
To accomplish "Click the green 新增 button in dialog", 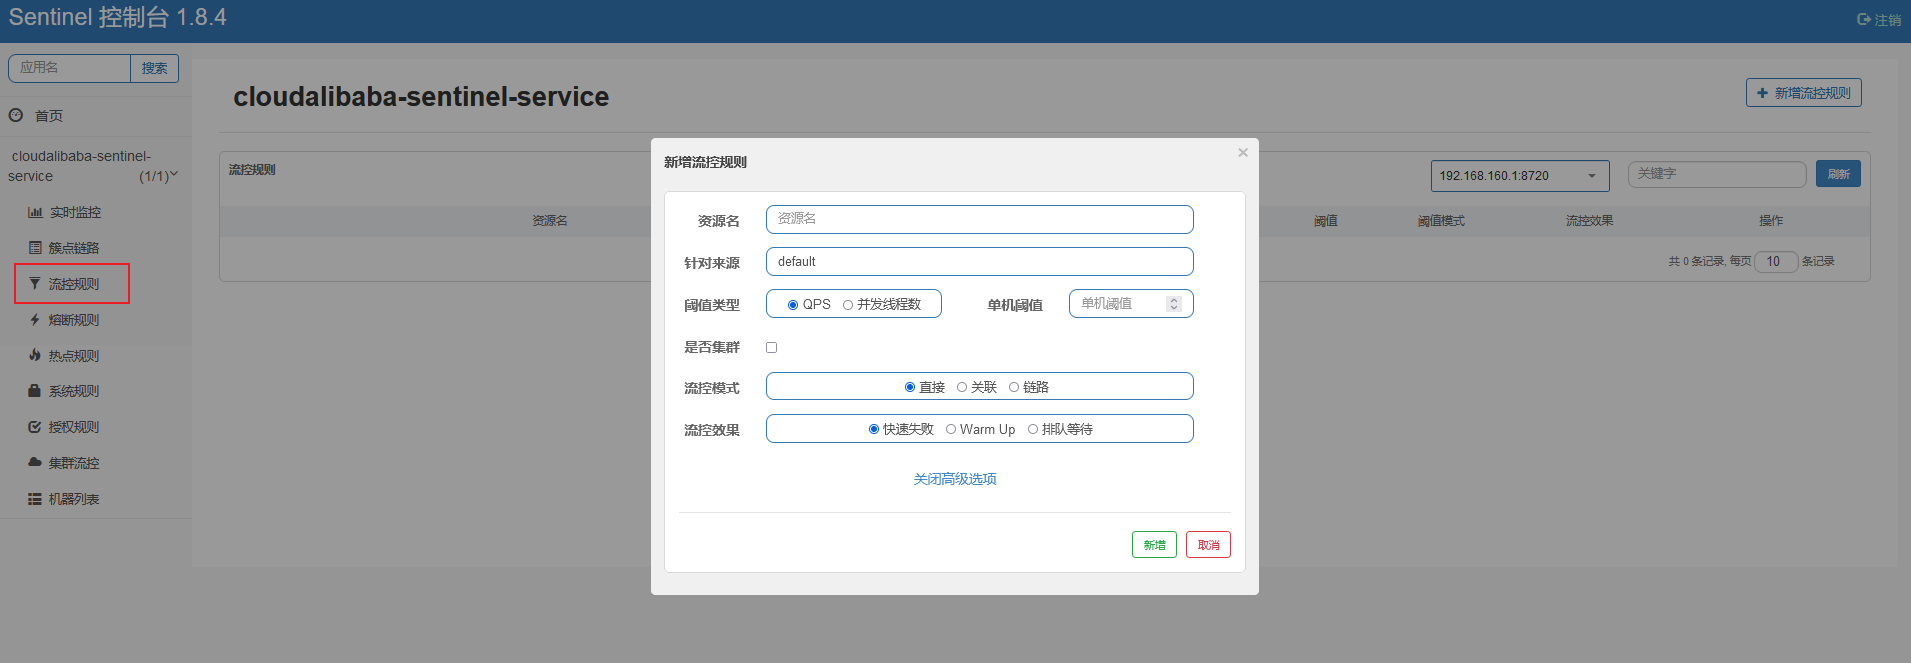I will 1154,545.
